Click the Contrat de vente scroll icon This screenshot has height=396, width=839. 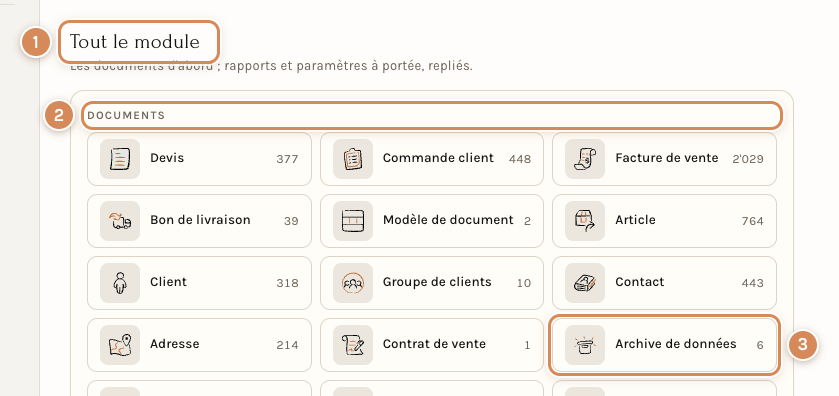[x=353, y=345]
